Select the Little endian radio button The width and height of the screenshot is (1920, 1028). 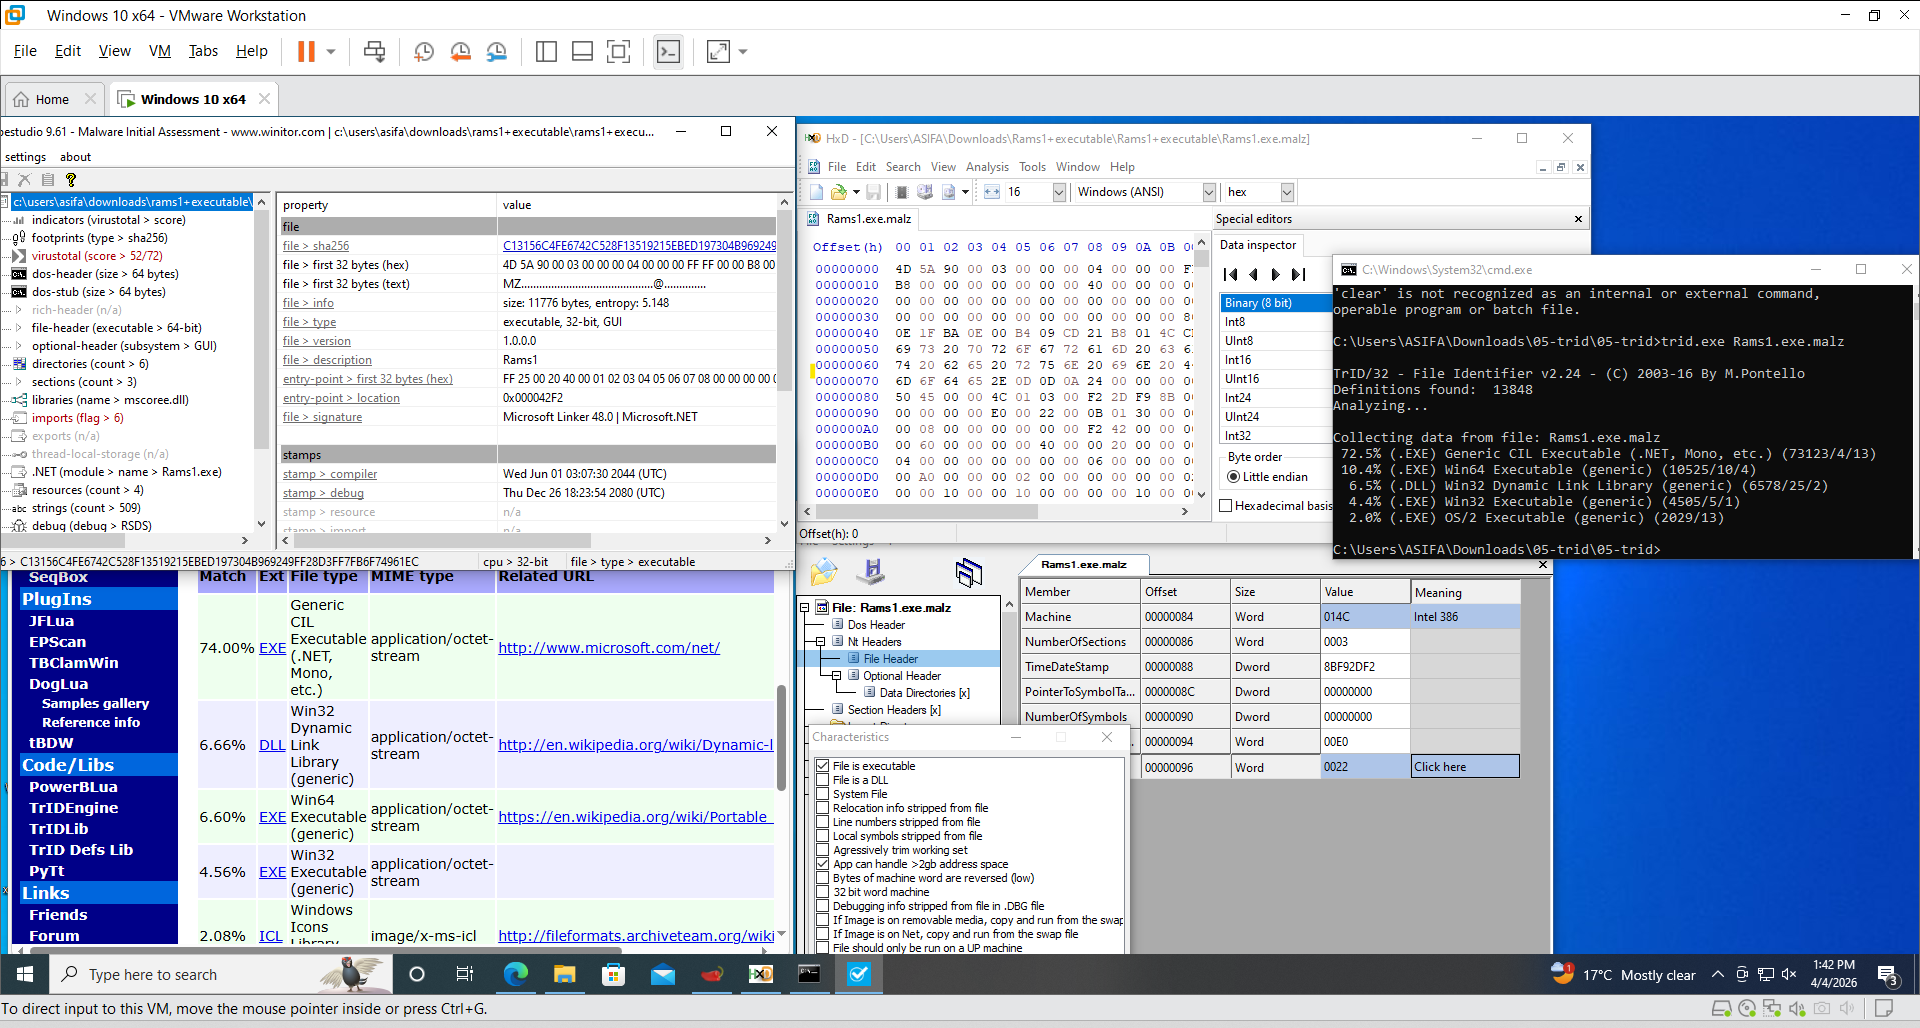[1233, 477]
